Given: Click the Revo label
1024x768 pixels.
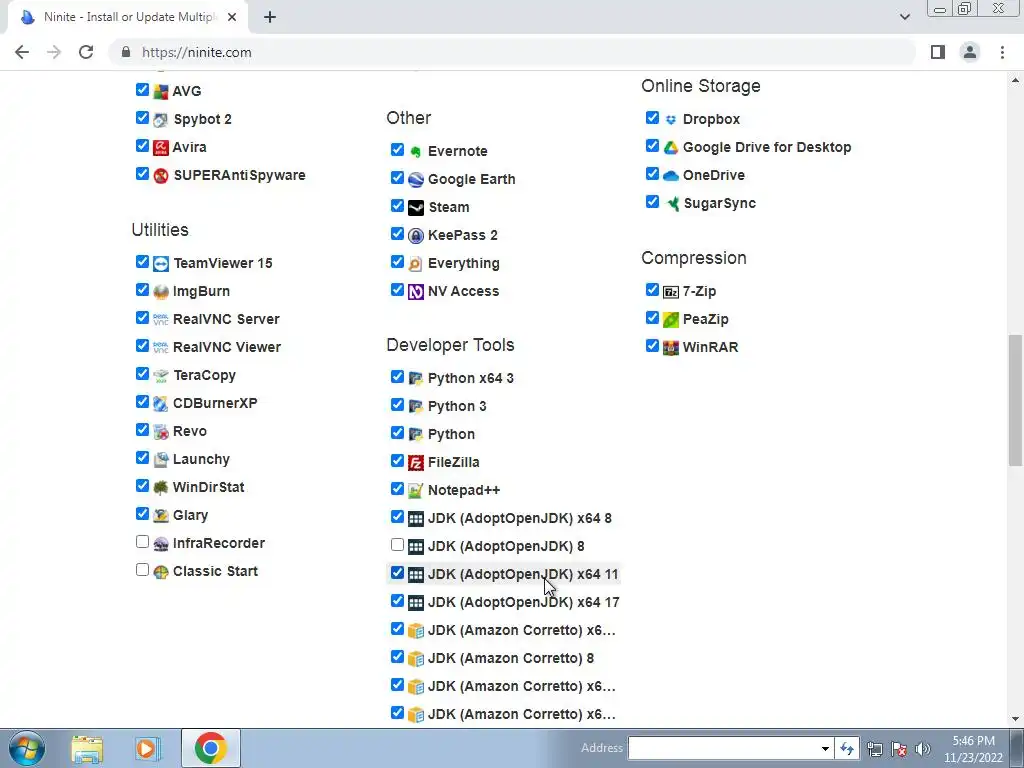Looking at the screenshot, I should point(190,432).
